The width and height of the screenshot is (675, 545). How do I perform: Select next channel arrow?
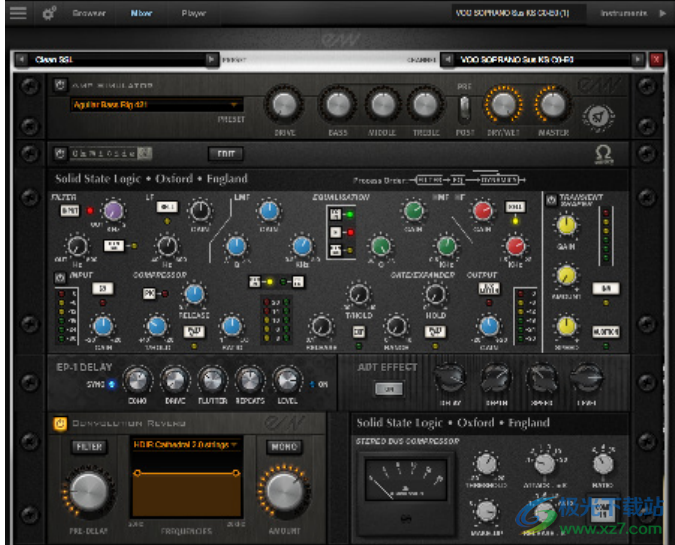pyautogui.click(x=638, y=59)
